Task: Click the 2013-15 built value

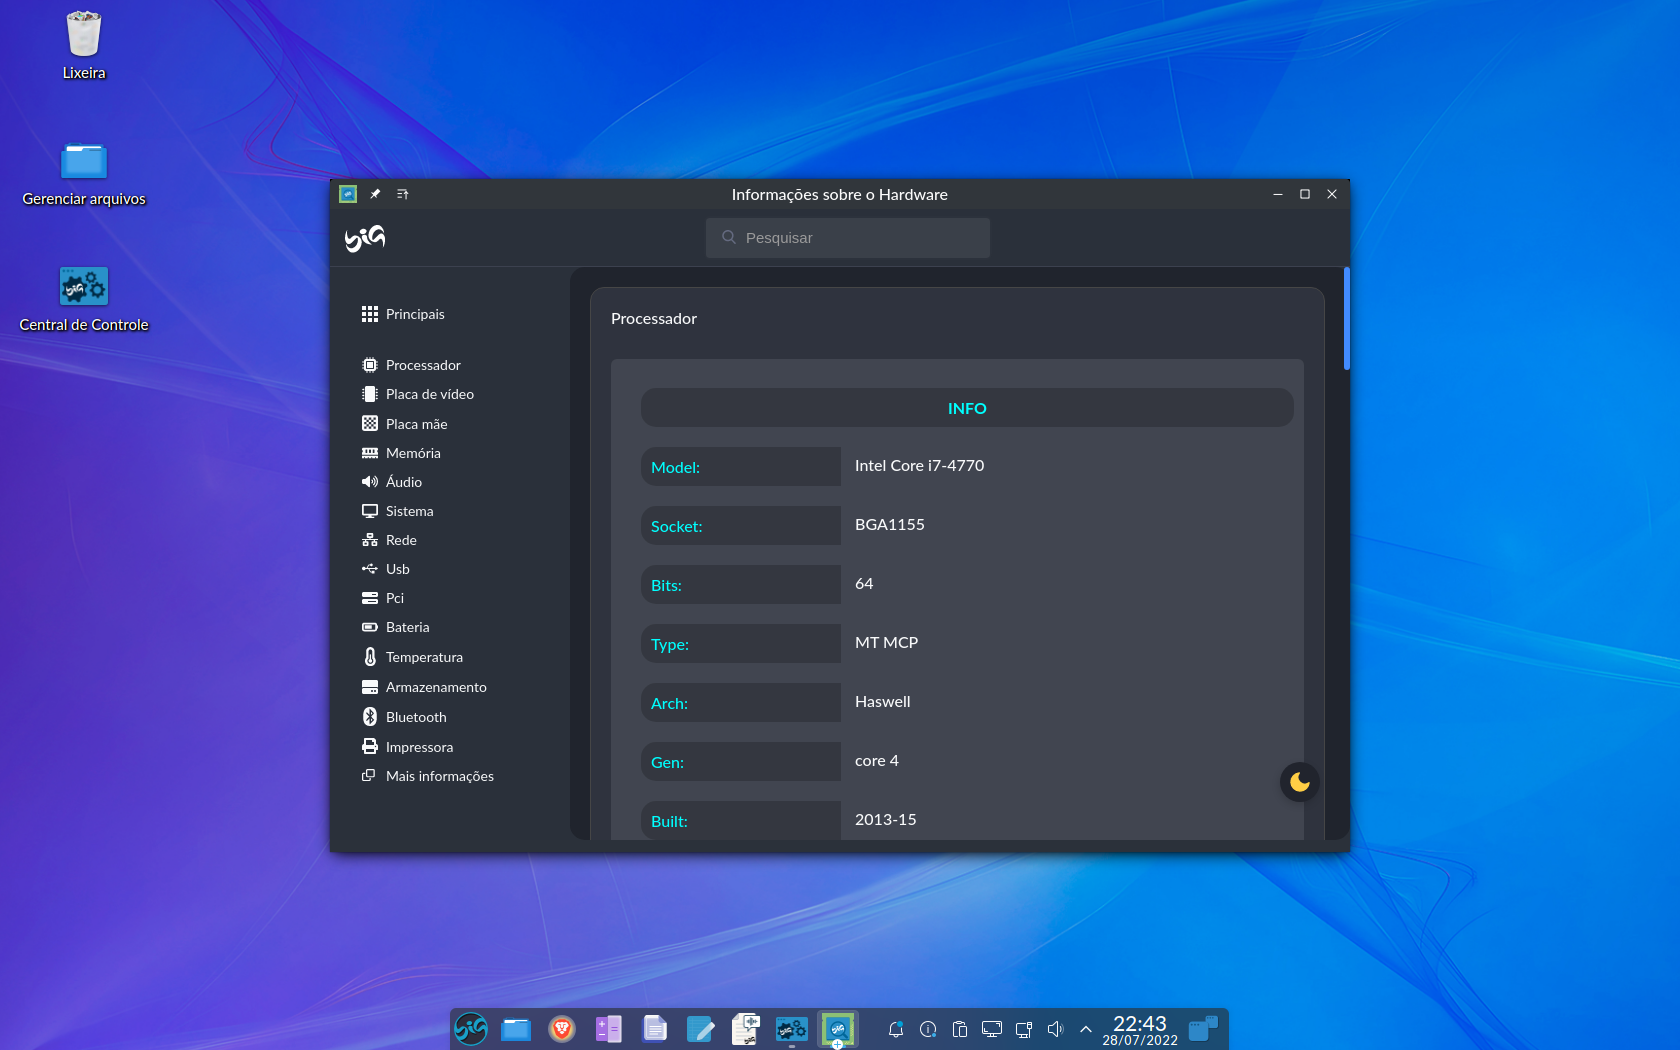Action: pyautogui.click(x=886, y=819)
